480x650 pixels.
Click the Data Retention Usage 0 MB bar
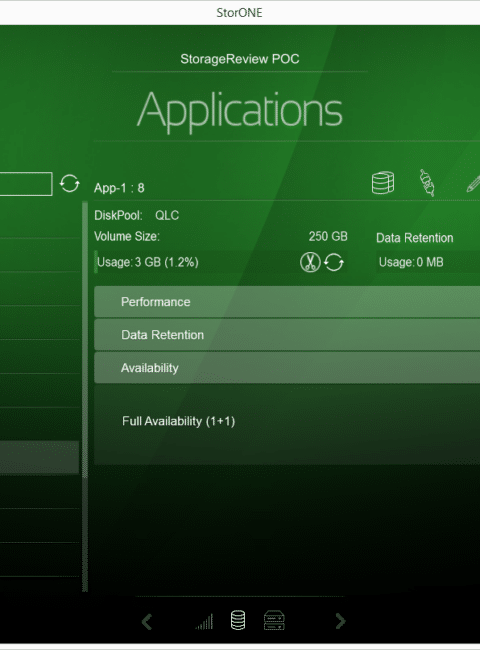coord(428,262)
